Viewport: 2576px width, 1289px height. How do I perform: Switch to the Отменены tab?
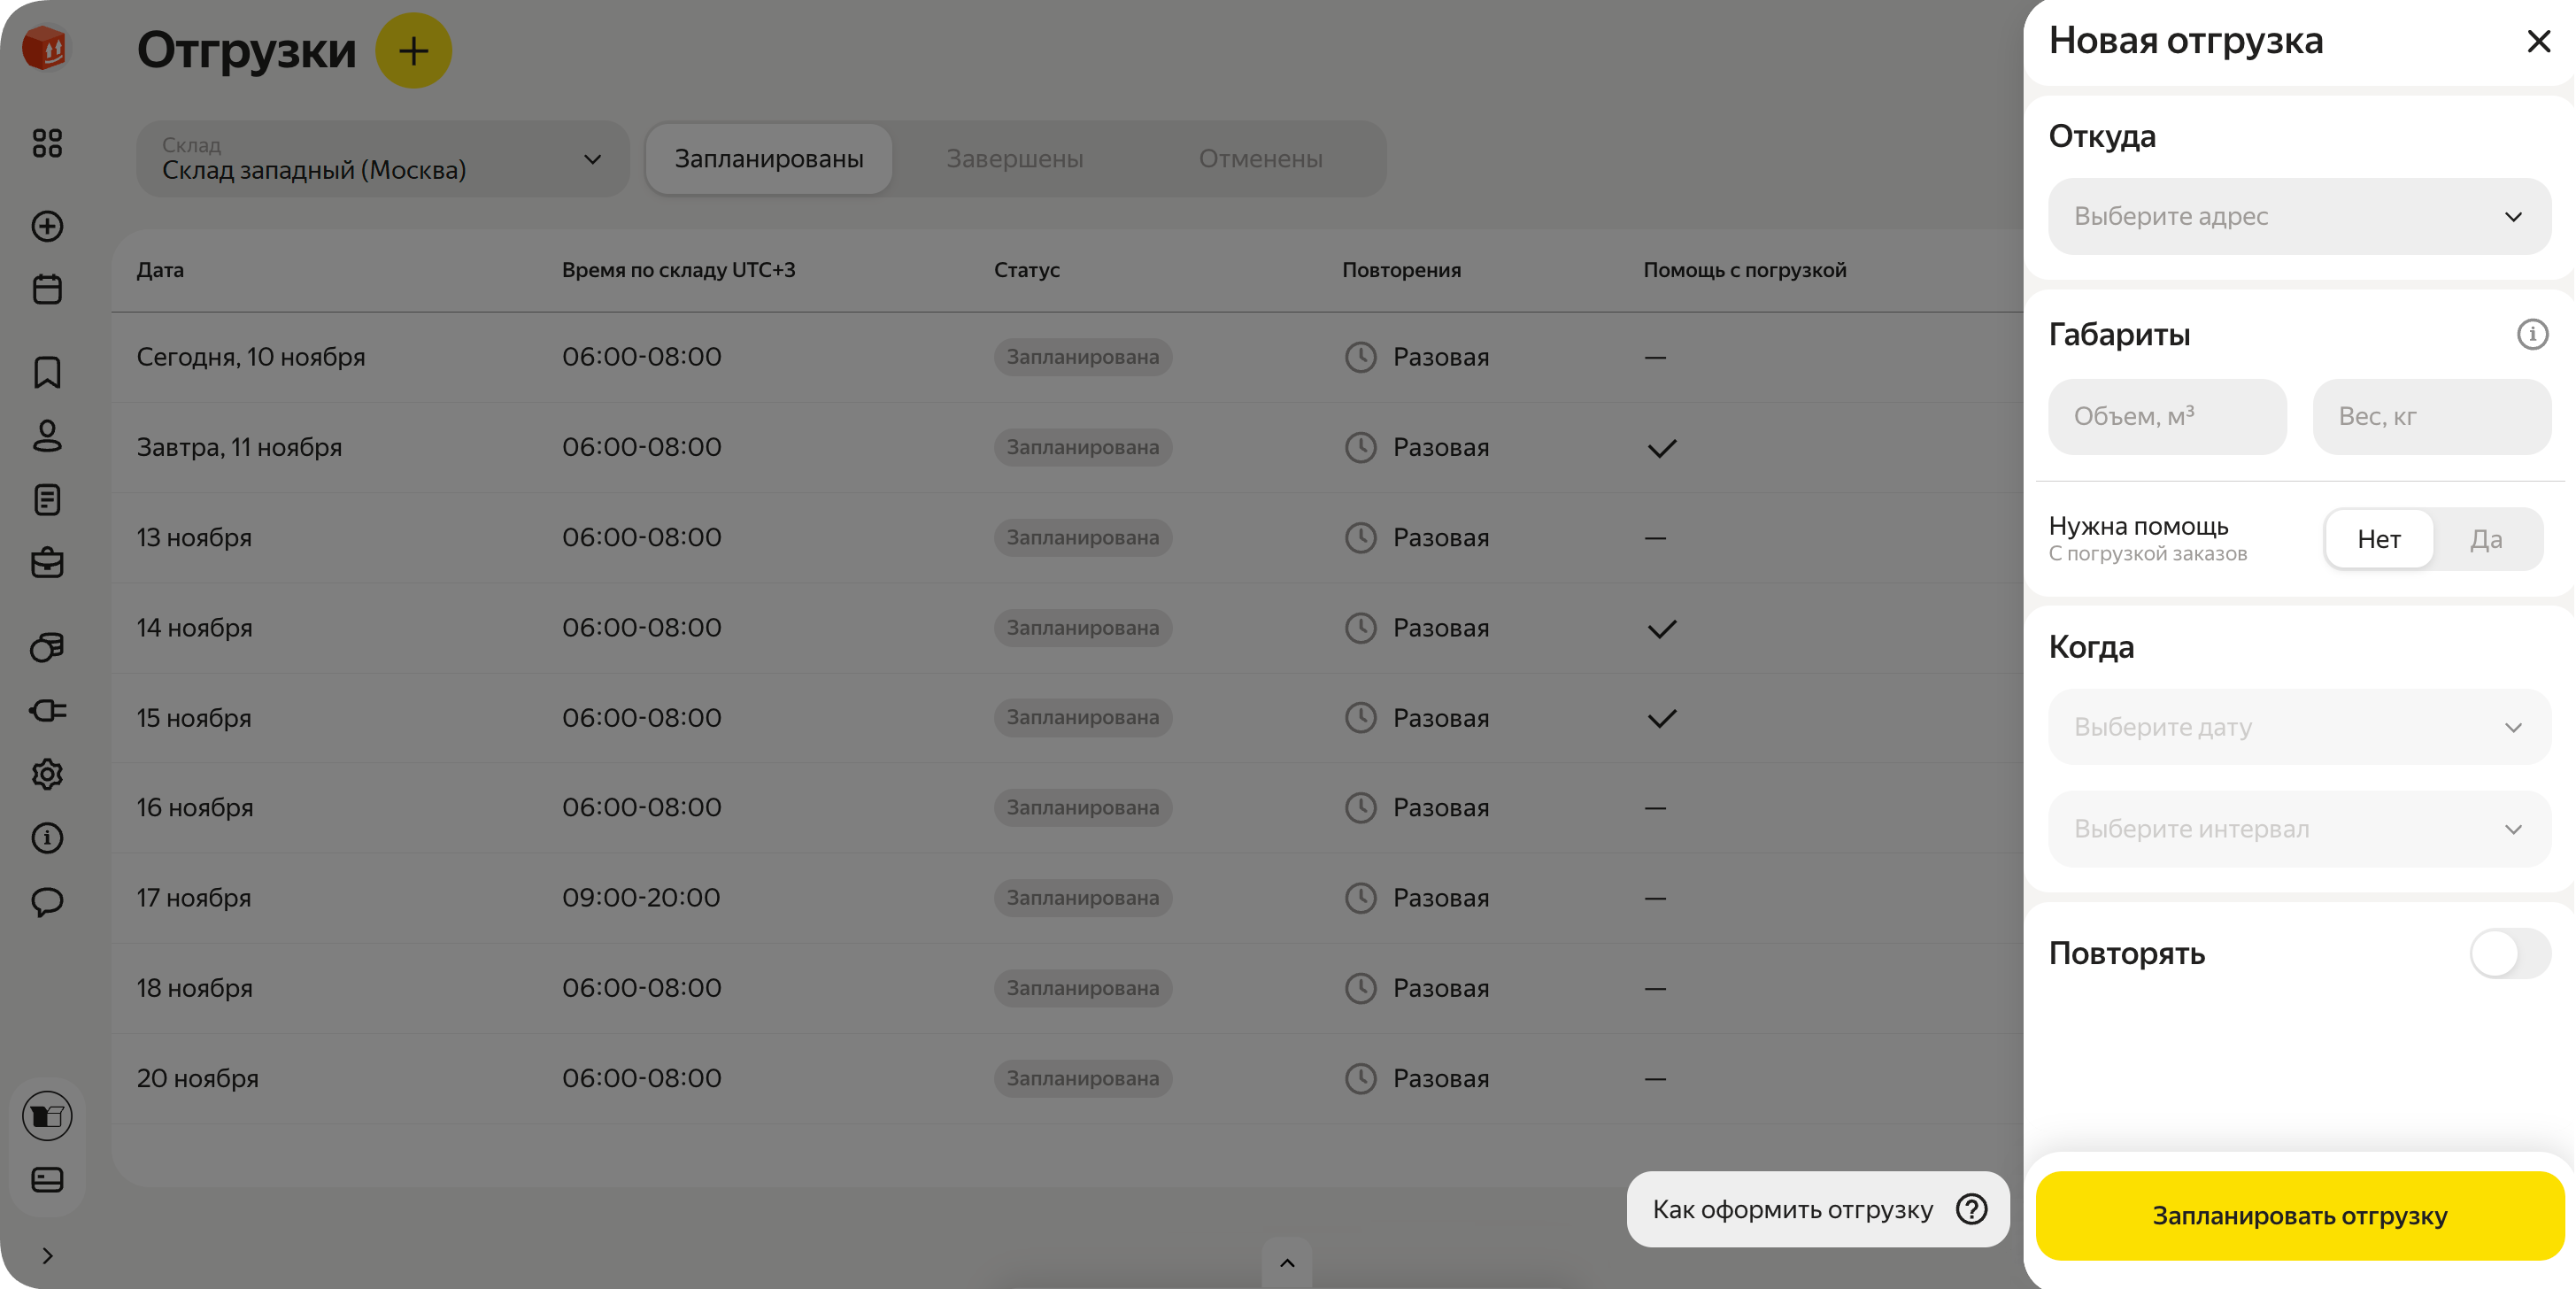click(1260, 159)
